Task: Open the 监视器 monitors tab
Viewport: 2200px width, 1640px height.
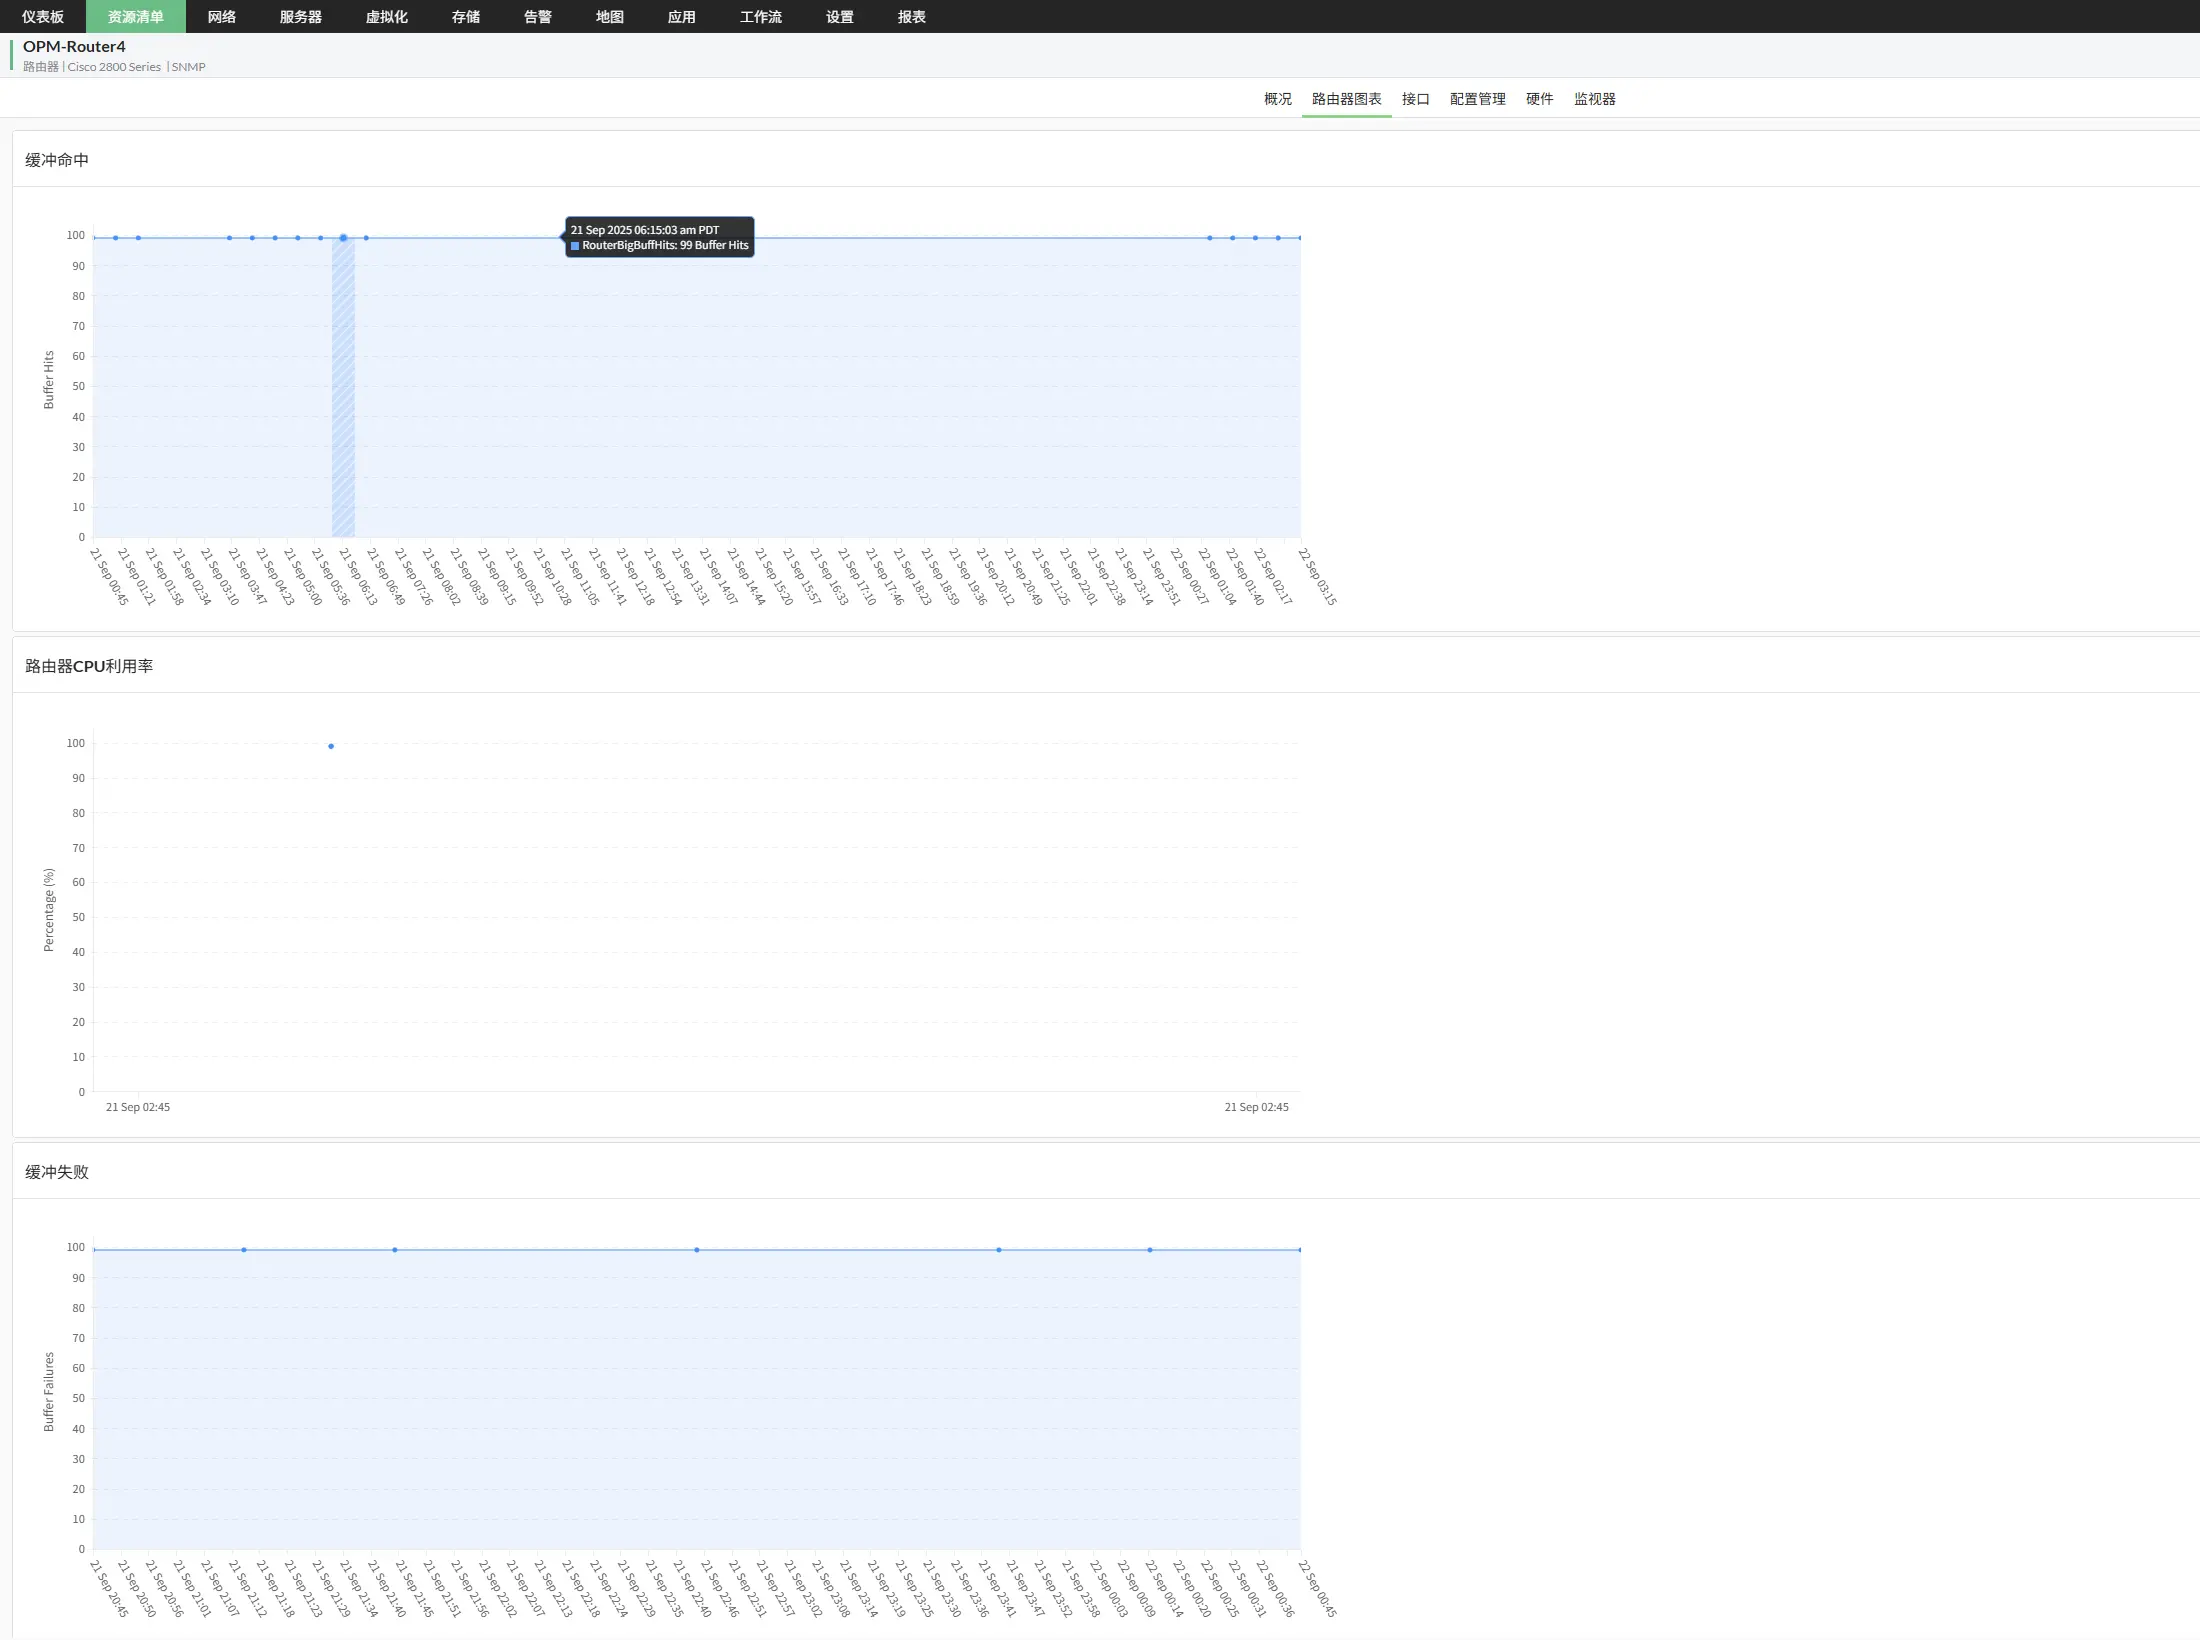Action: 1594,99
